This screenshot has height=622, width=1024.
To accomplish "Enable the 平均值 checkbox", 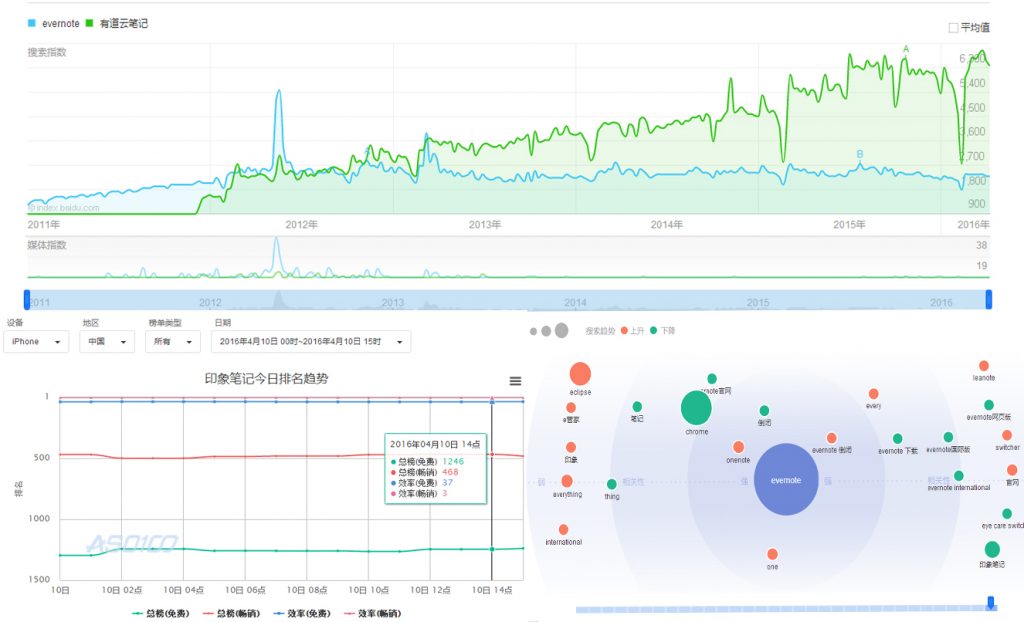I will [x=953, y=28].
